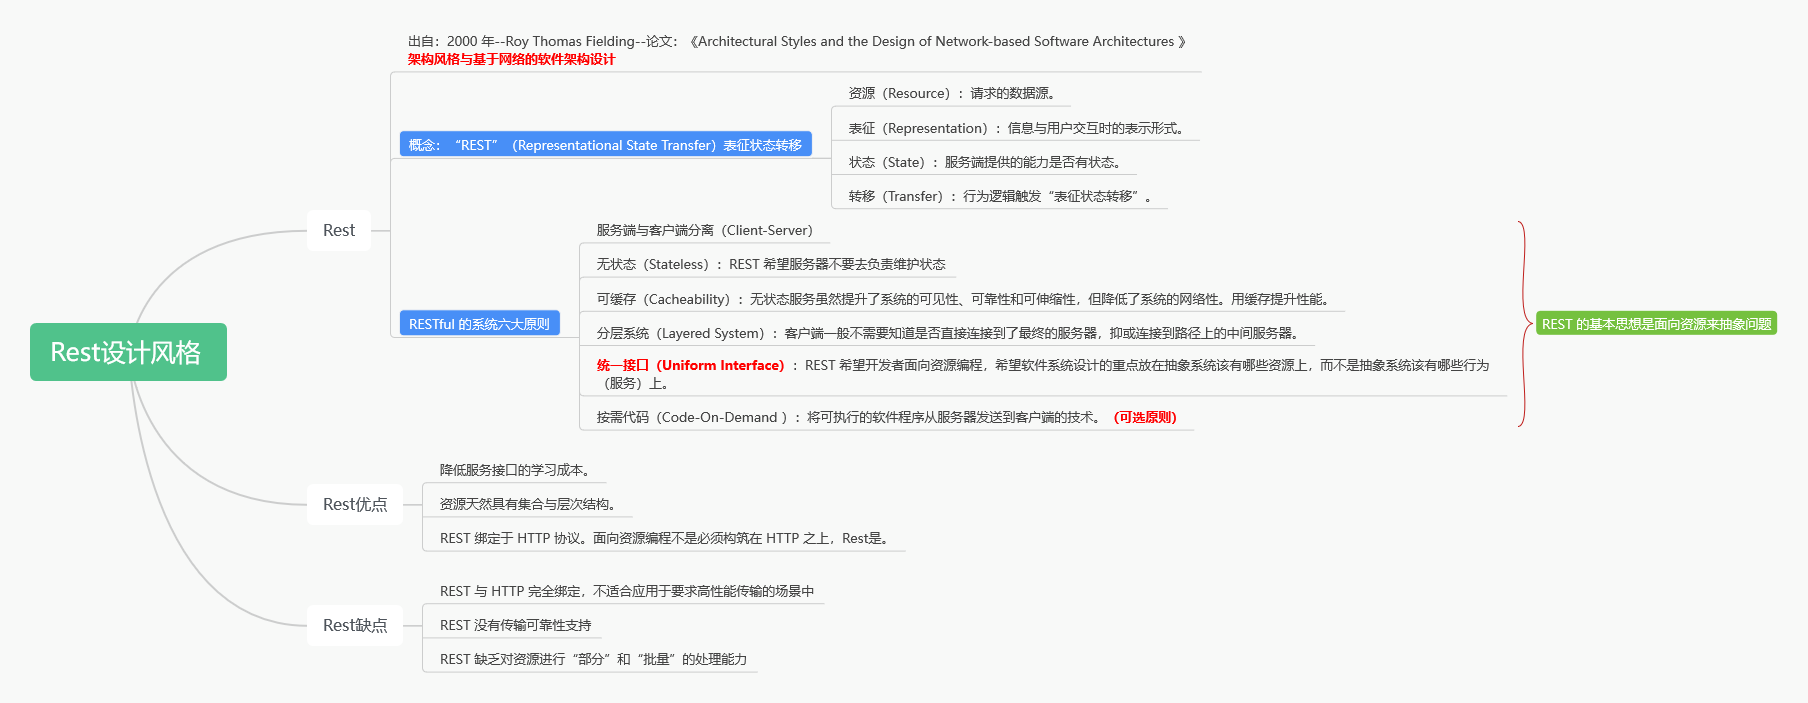Select the Client-Server separation node
The image size is (1808, 703).
(704, 230)
